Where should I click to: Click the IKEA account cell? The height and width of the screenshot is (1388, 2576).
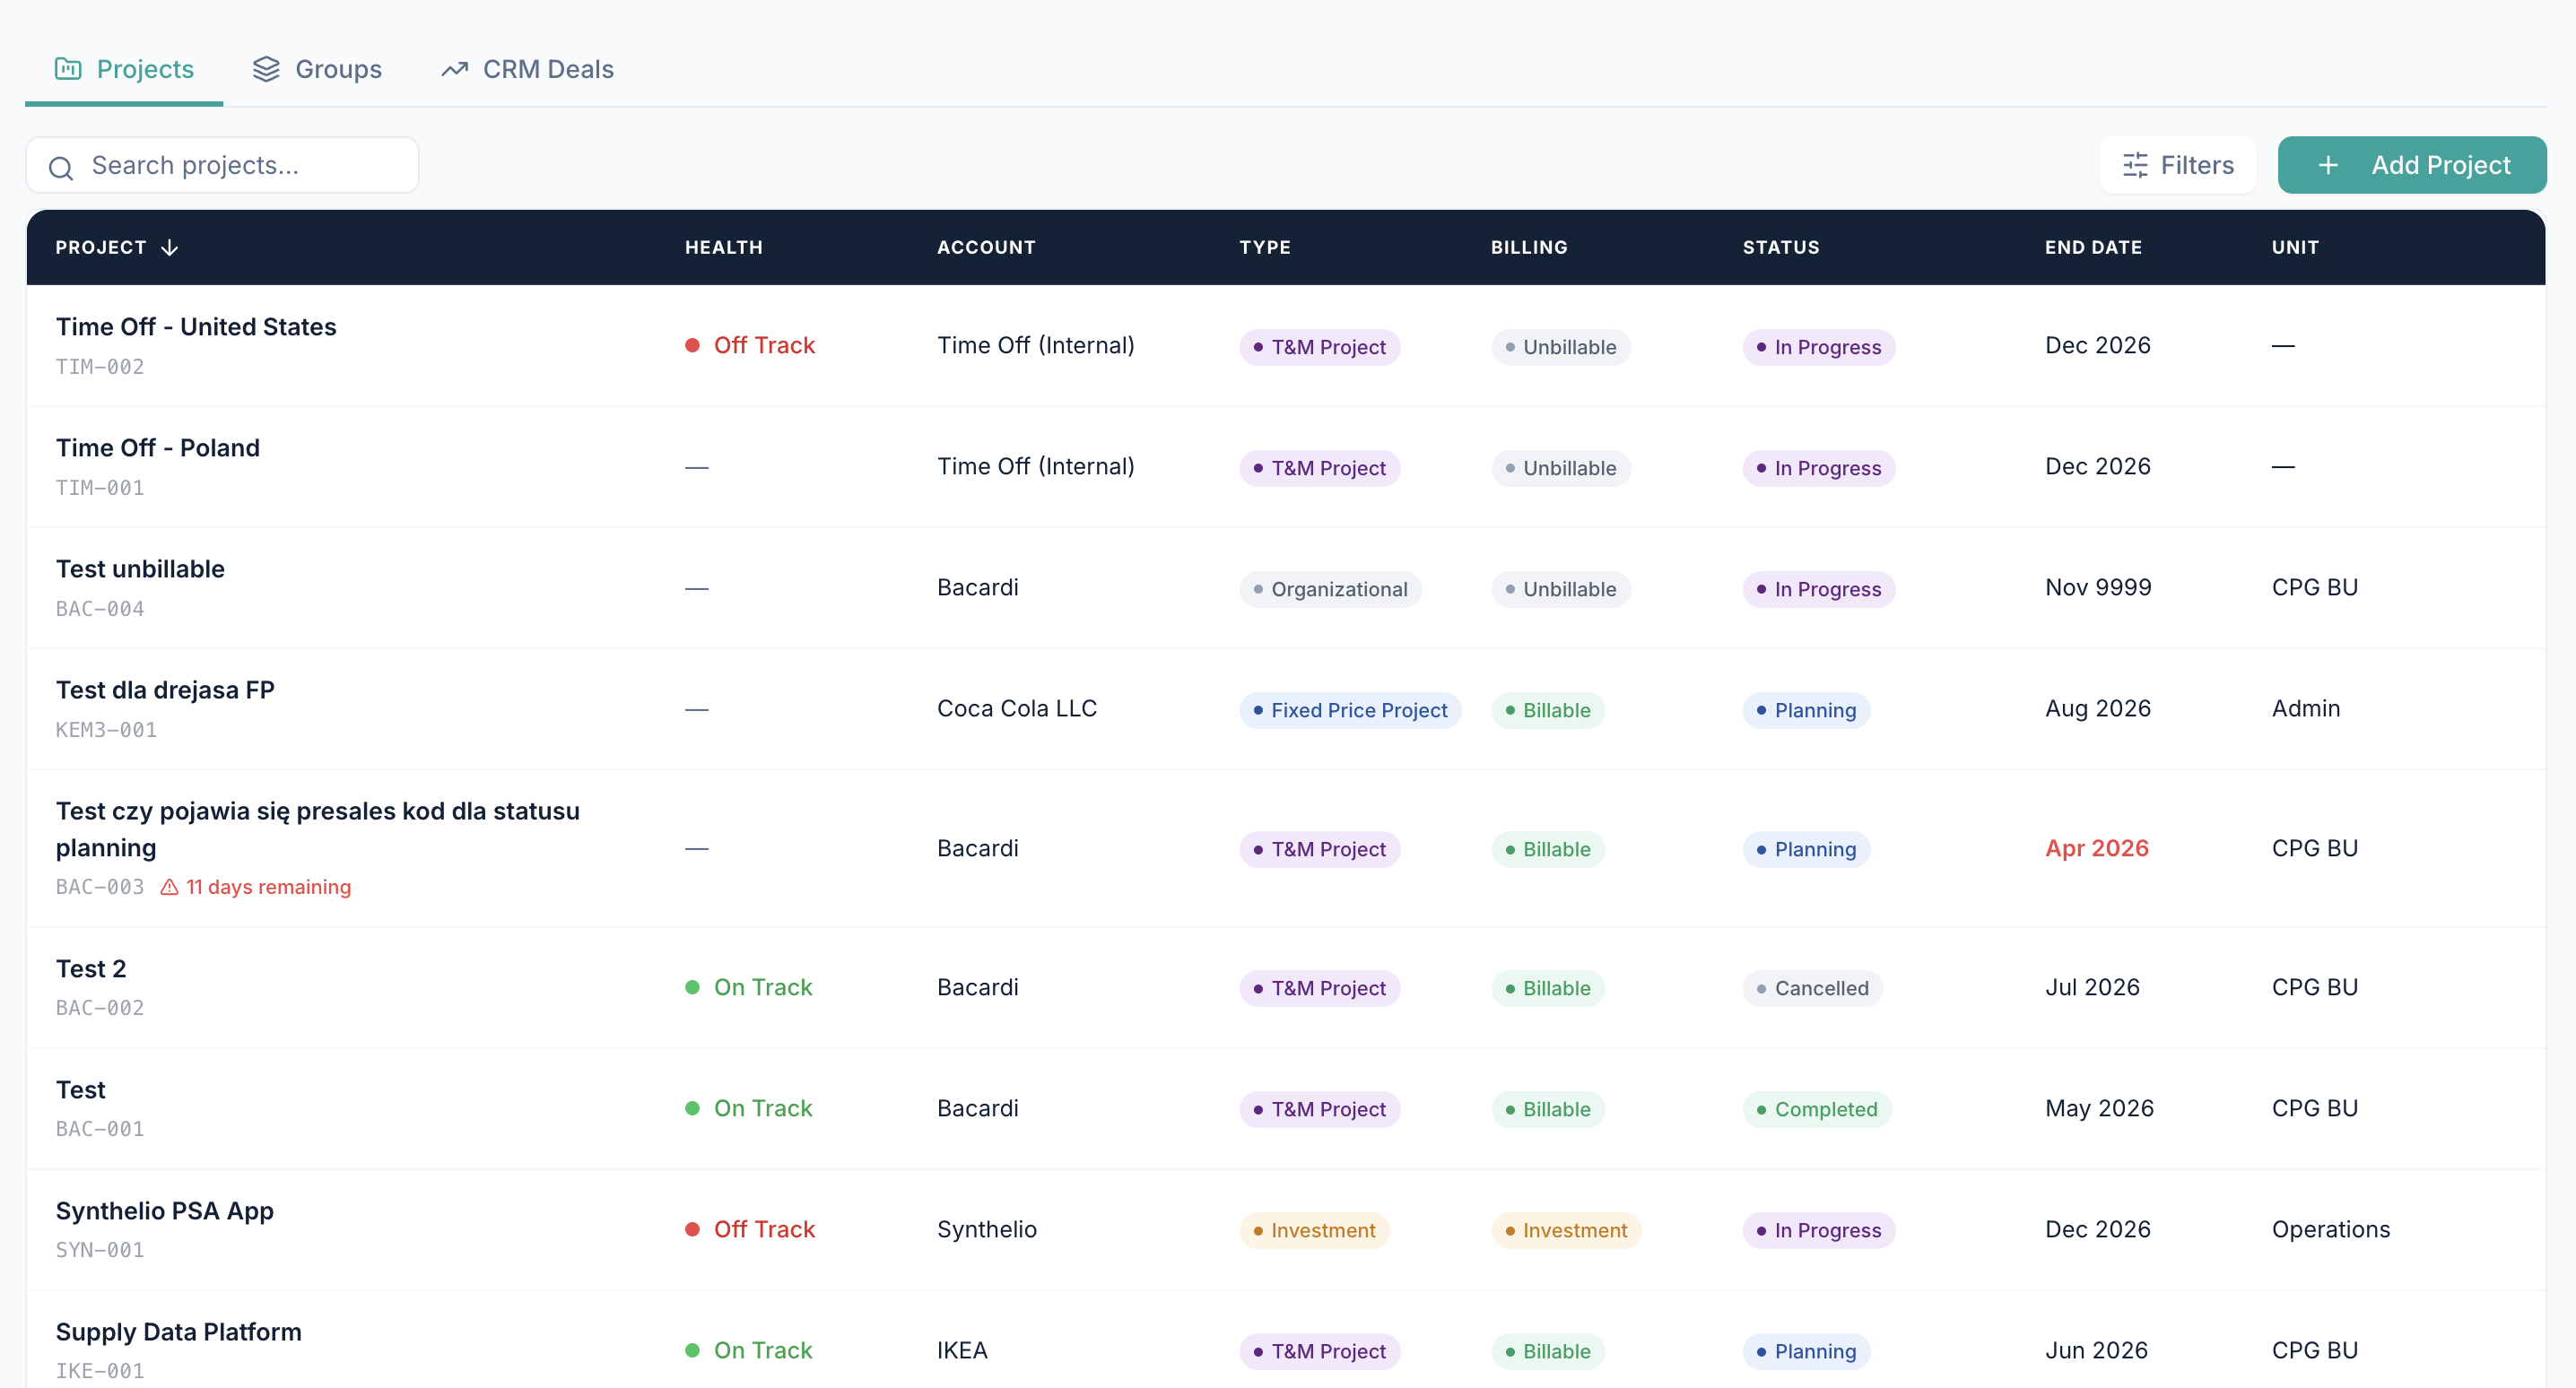point(962,1350)
